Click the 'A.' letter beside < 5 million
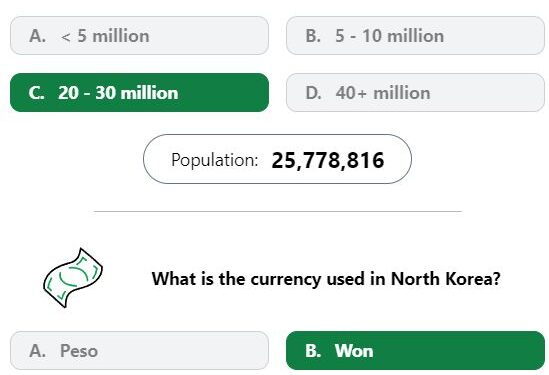The height and width of the screenshot is (375, 549). (37, 36)
